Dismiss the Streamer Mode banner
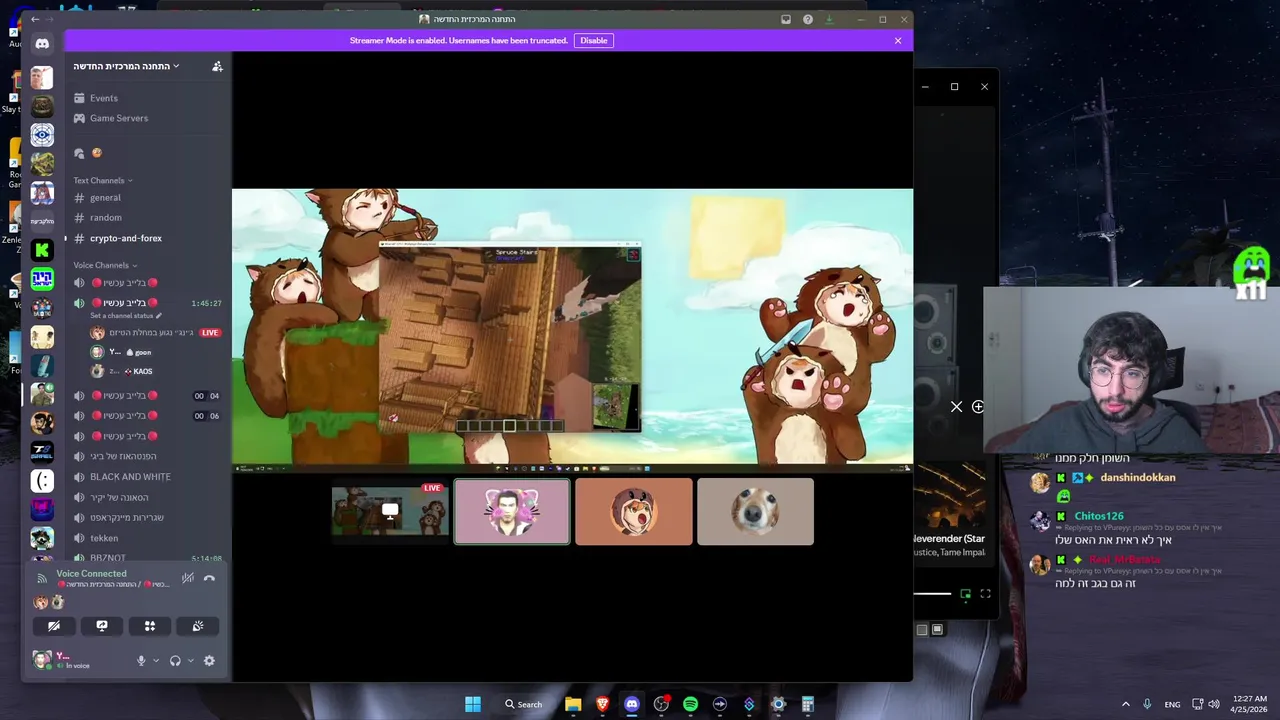Image resolution: width=1280 pixels, height=720 pixels. tap(898, 41)
